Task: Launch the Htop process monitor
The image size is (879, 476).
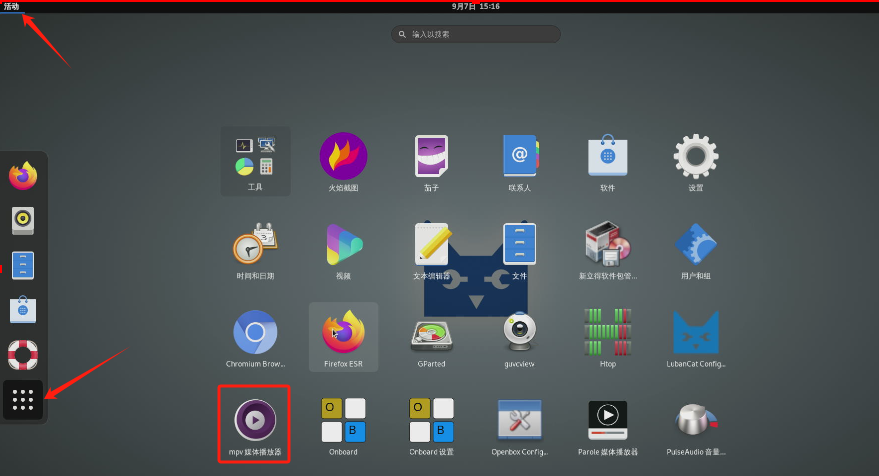Action: point(607,332)
